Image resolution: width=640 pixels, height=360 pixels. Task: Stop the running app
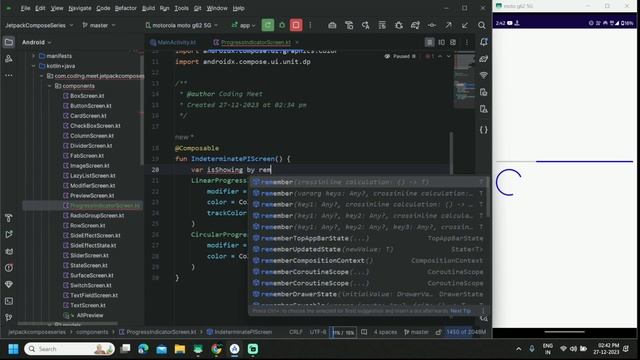pyautogui.click(x=296, y=25)
